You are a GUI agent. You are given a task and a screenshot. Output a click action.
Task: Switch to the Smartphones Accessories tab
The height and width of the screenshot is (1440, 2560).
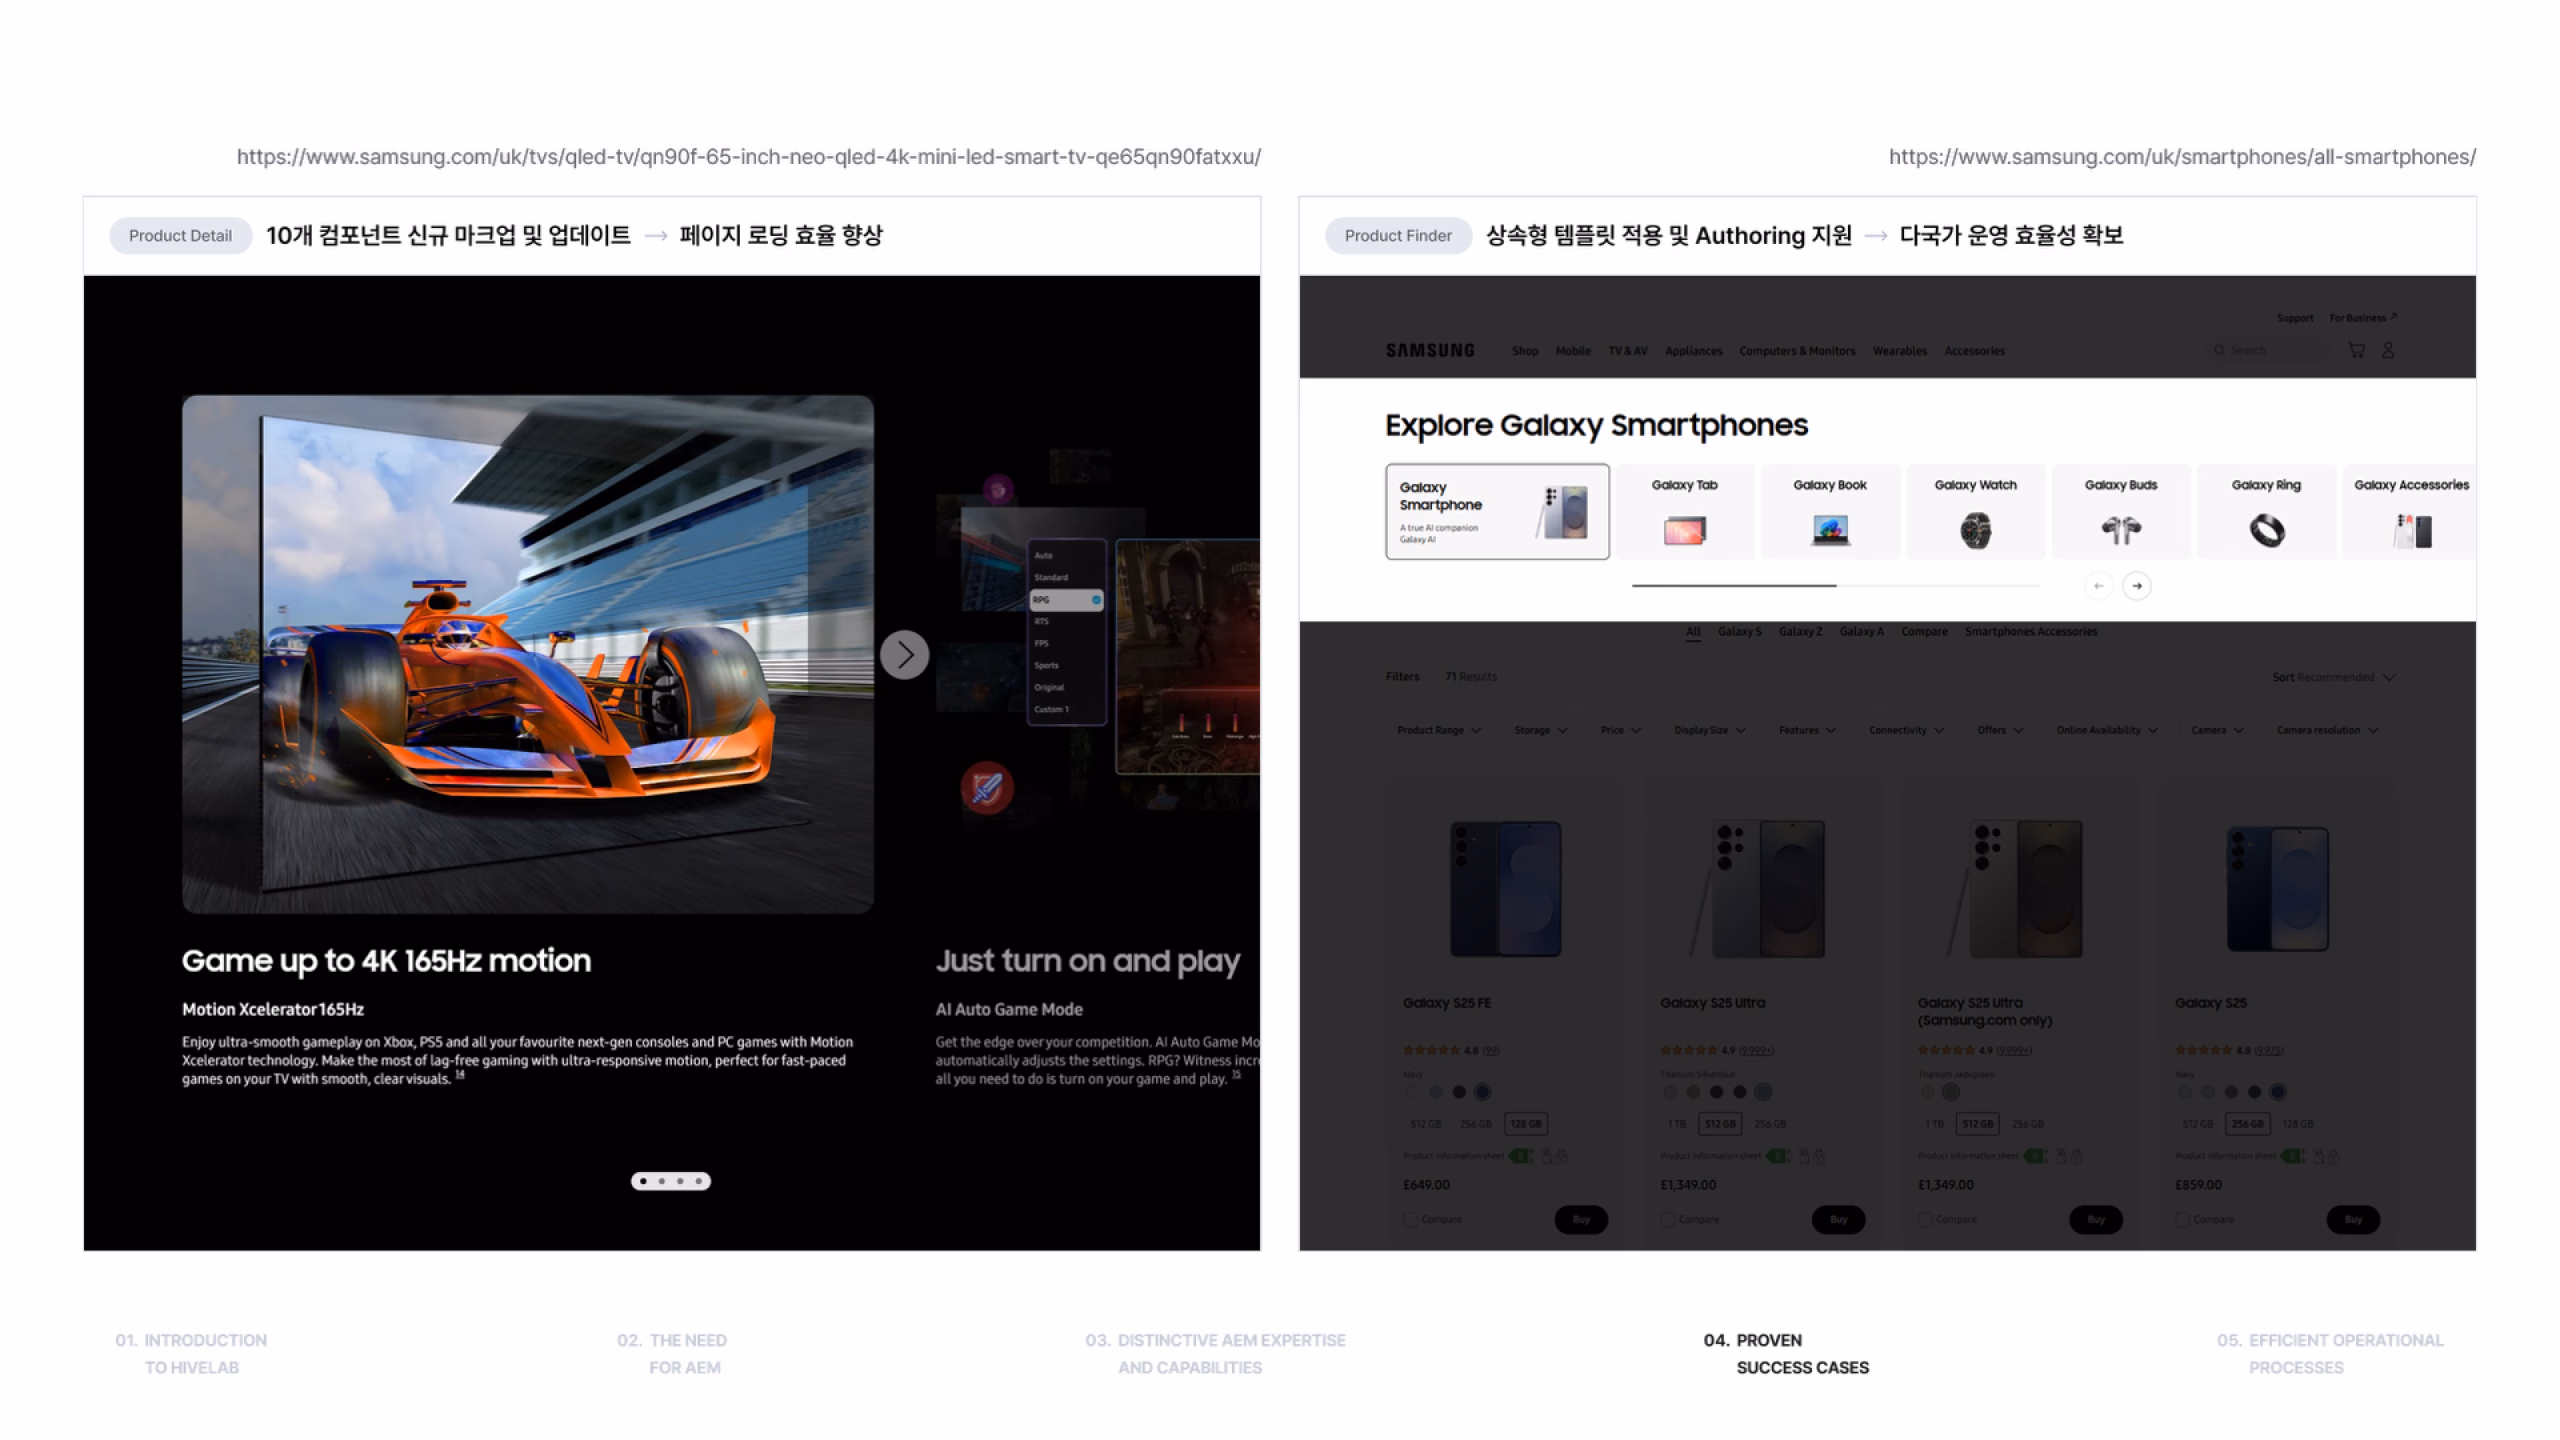[x=2031, y=631]
